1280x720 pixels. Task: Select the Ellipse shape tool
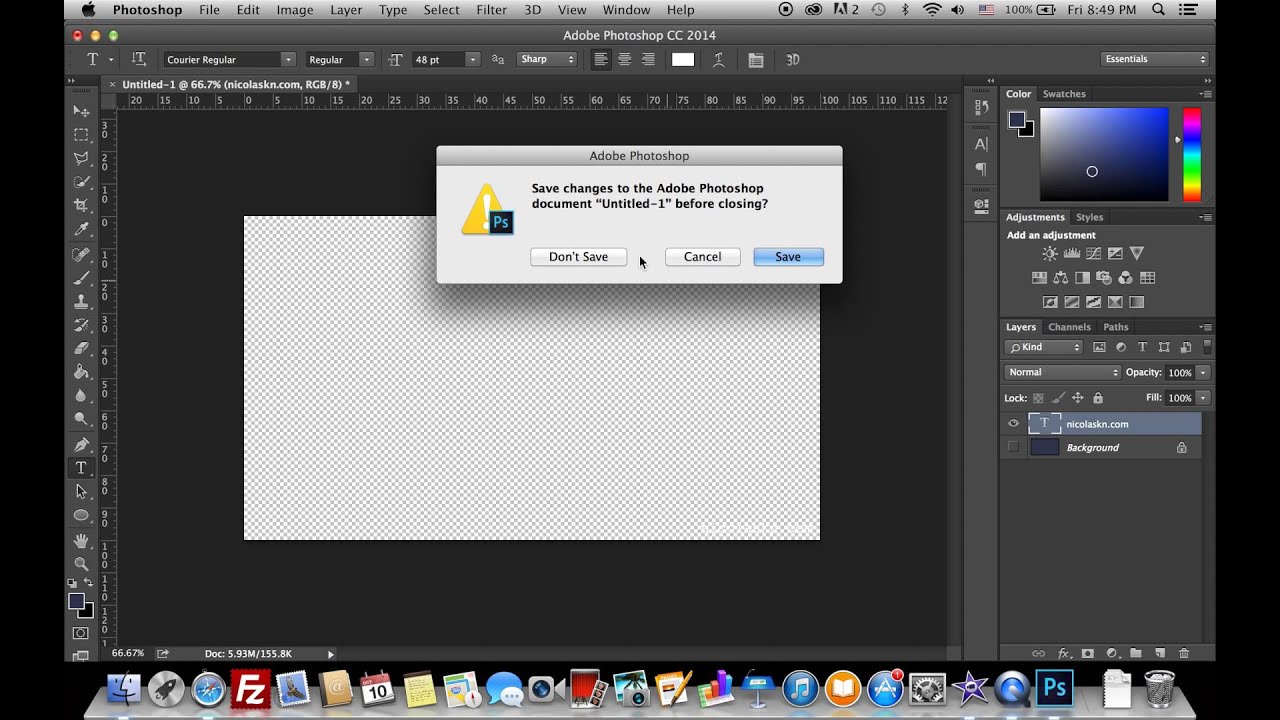(81, 515)
